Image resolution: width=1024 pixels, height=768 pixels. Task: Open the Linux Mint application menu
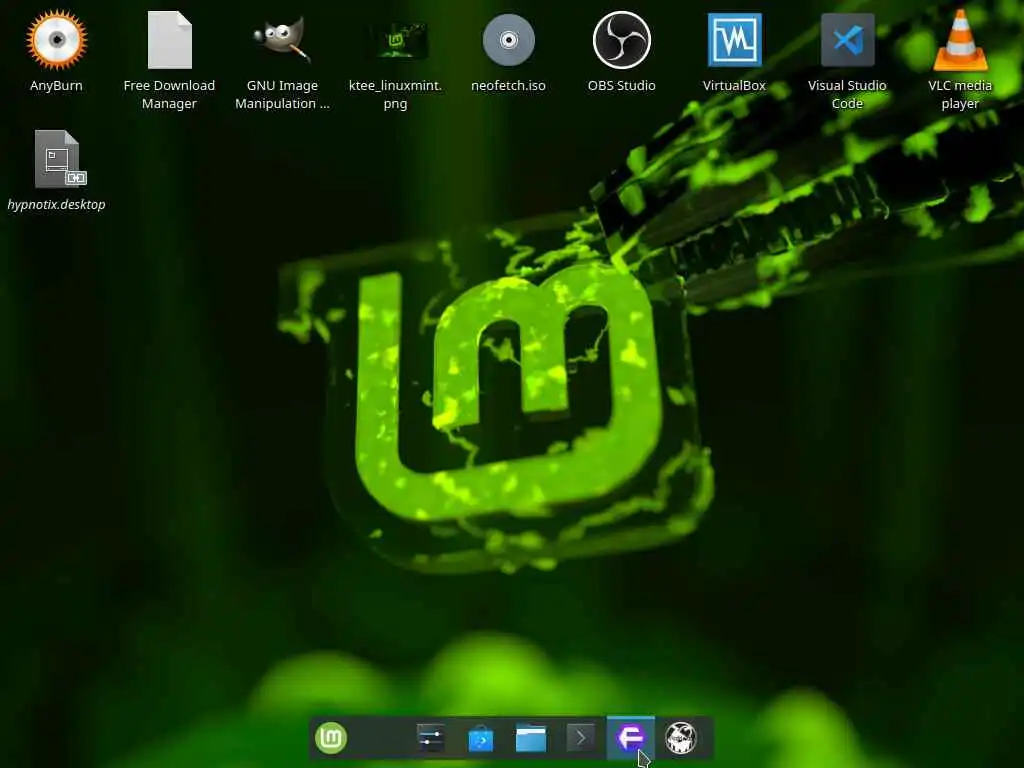click(331, 738)
